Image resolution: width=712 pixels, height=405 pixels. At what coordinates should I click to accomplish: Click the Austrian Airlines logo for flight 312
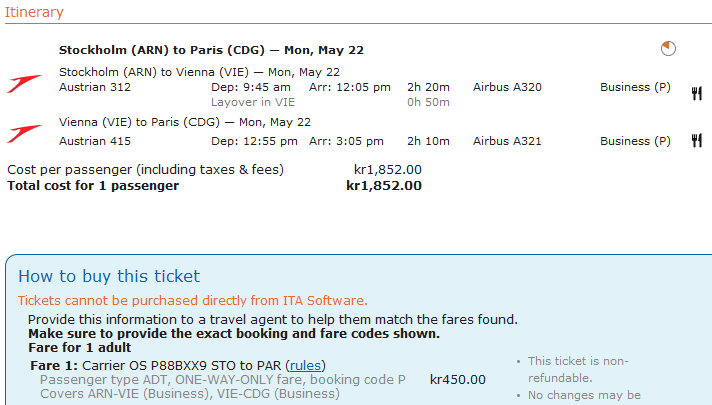pos(24,81)
